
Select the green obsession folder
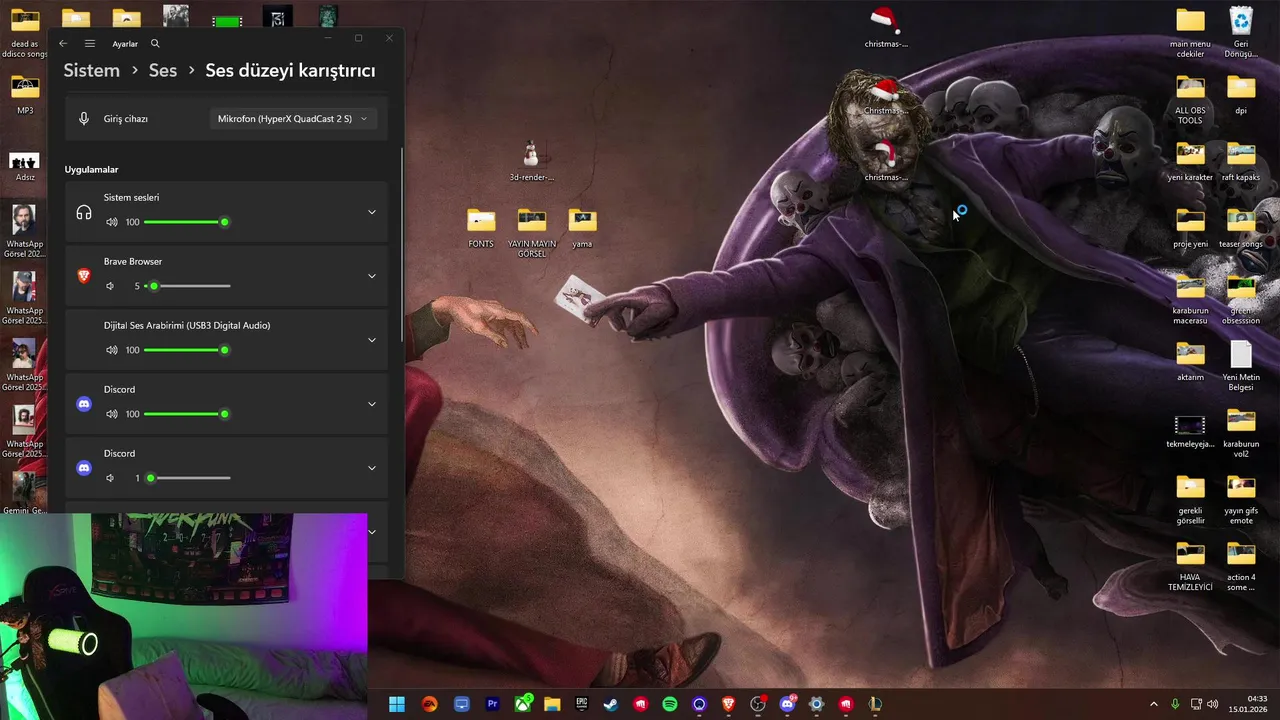1241,299
